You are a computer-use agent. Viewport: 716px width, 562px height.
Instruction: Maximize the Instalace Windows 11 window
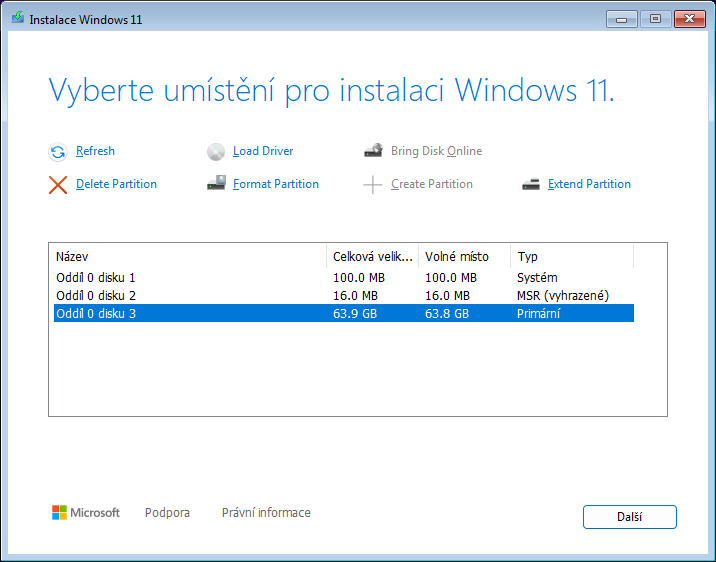[x=655, y=19]
